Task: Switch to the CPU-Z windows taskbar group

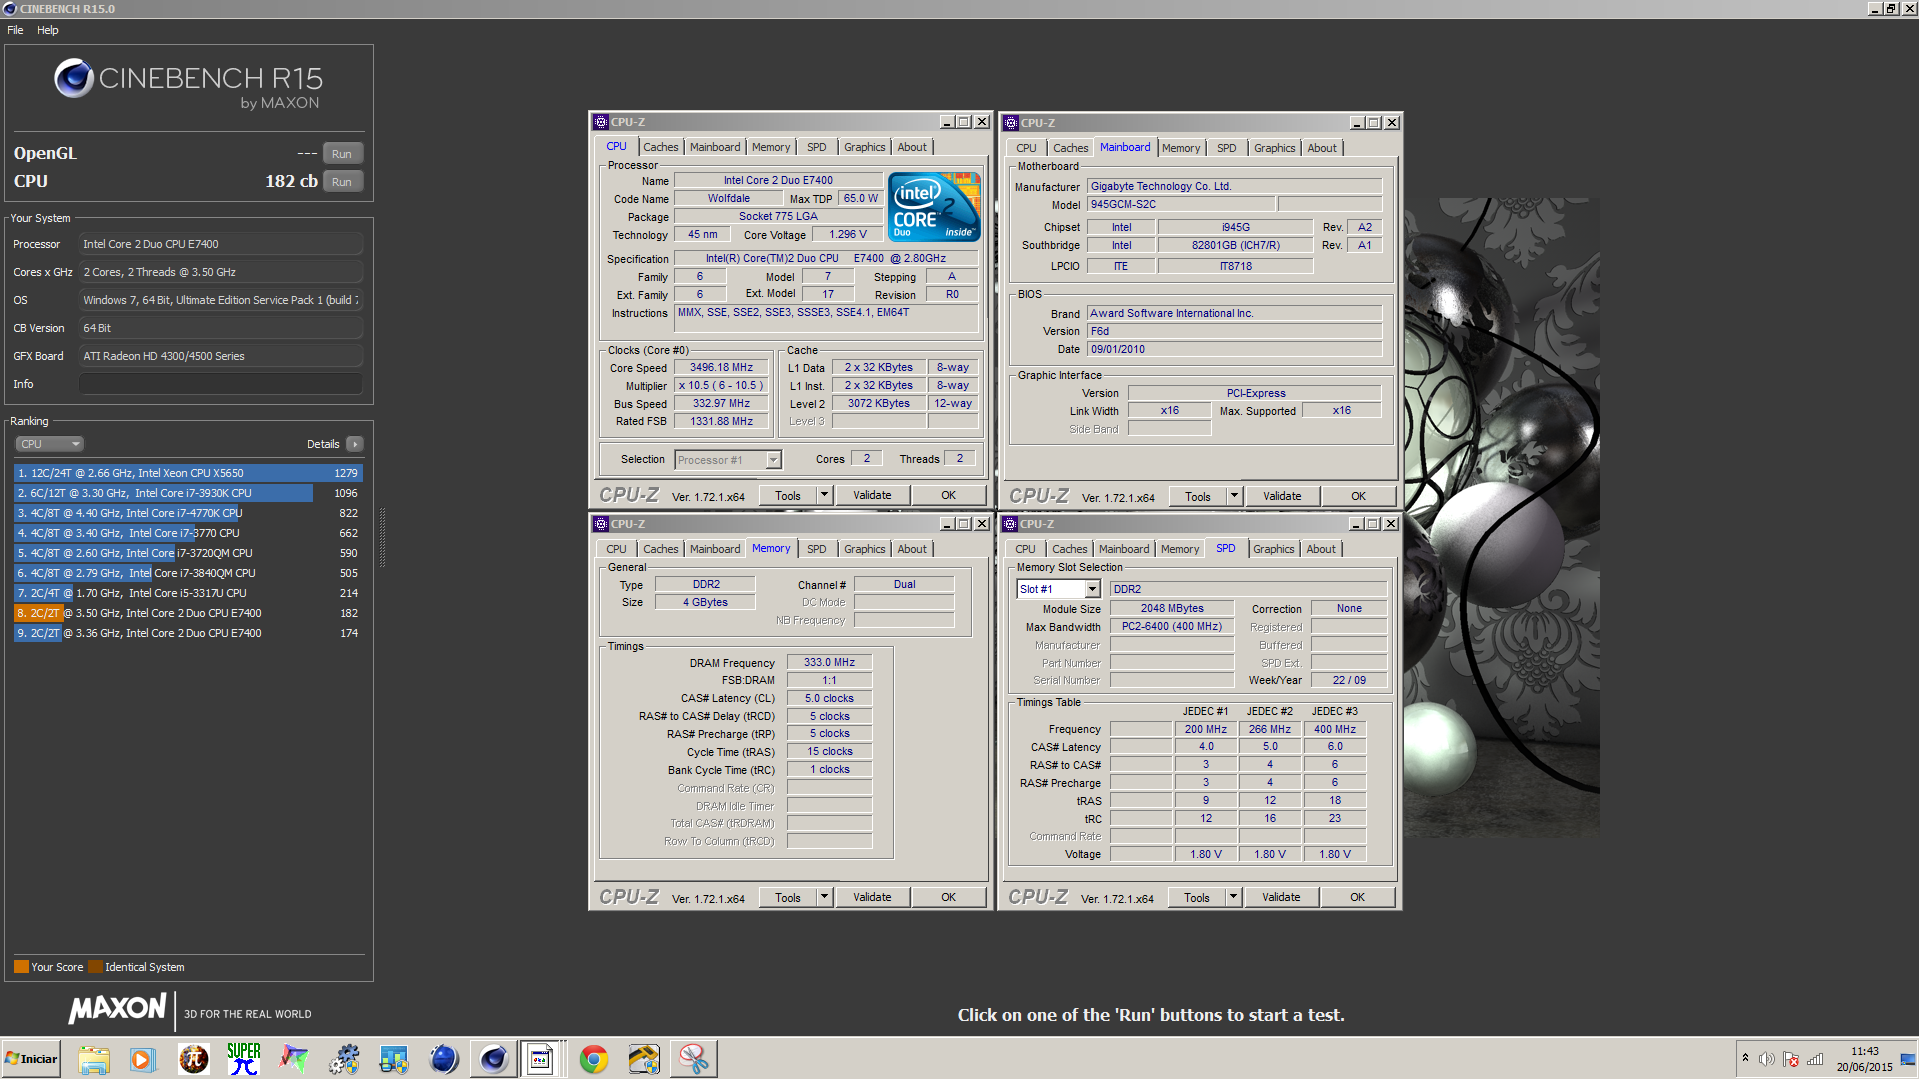Action: pos(541,1059)
